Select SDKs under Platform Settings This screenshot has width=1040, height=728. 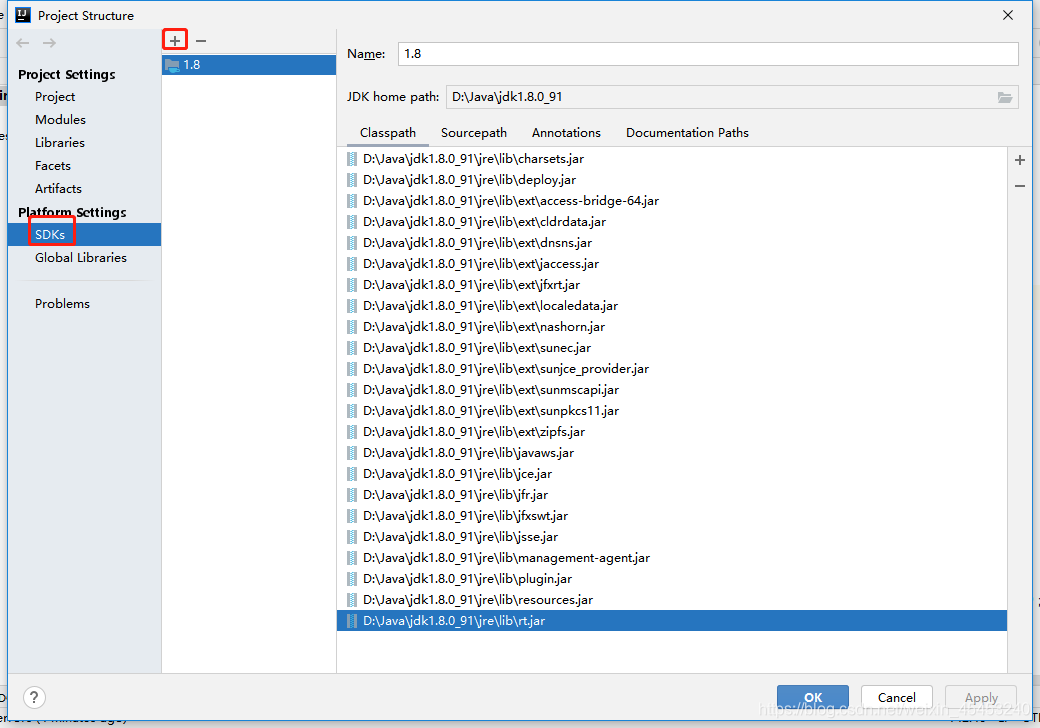coord(84,235)
